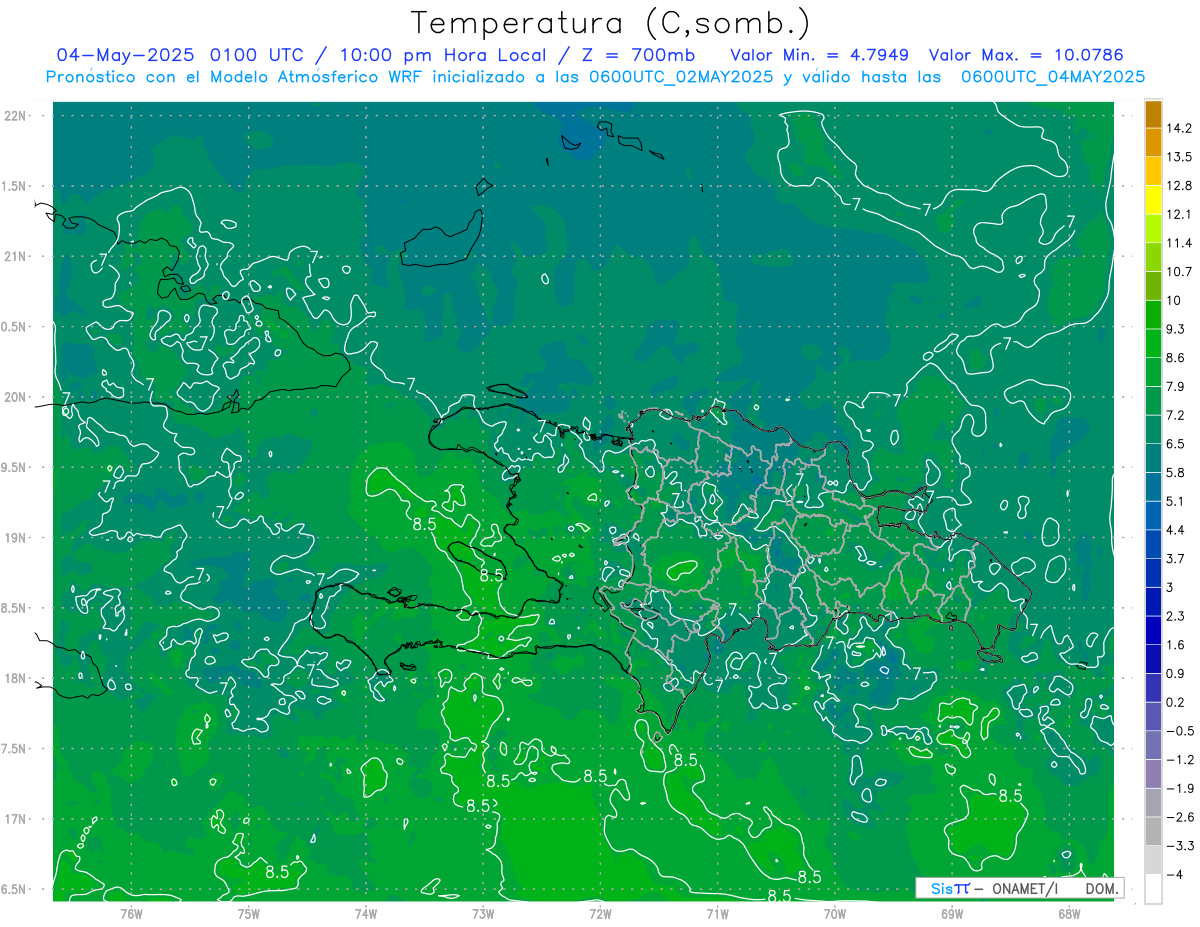This screenshot has height=927, width=1200.
Task: Pick the colorbar swatch between 10 and 10.7
Action: [1153, 286]
